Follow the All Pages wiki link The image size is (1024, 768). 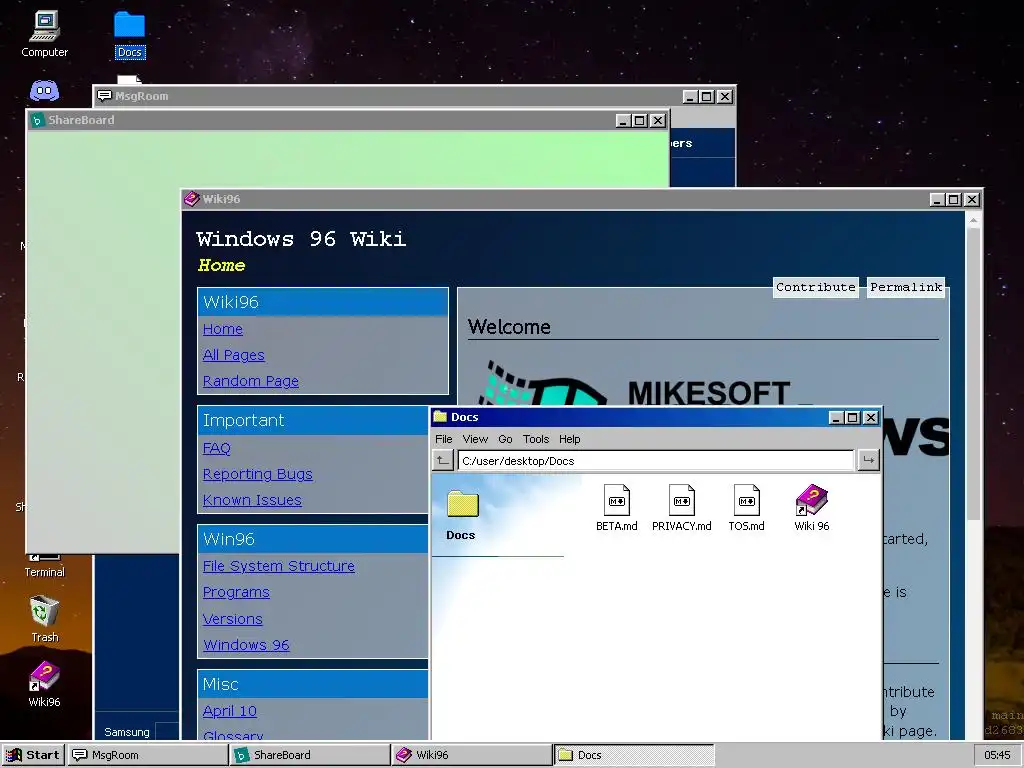233,355
